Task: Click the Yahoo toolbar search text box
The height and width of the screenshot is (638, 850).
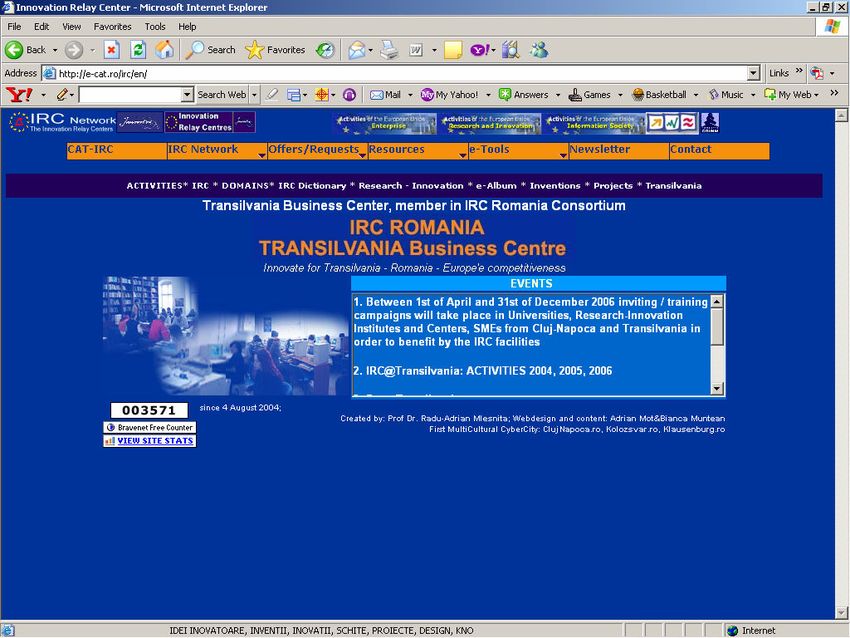Action: [130, 95]
